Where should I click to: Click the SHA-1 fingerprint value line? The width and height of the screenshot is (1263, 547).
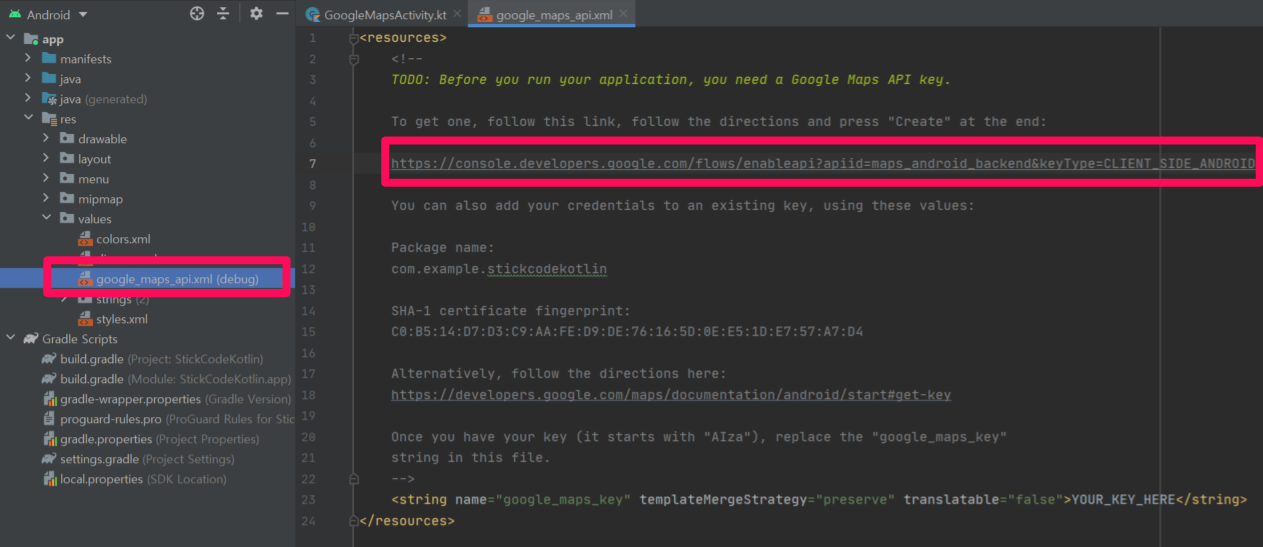627,332
